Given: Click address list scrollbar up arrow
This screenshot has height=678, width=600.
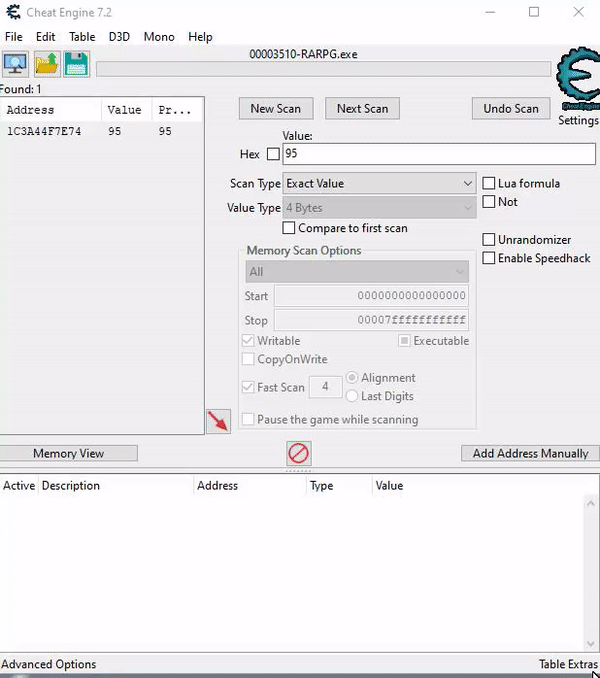Looking at the screenshot, I should (x=590, y=503).
